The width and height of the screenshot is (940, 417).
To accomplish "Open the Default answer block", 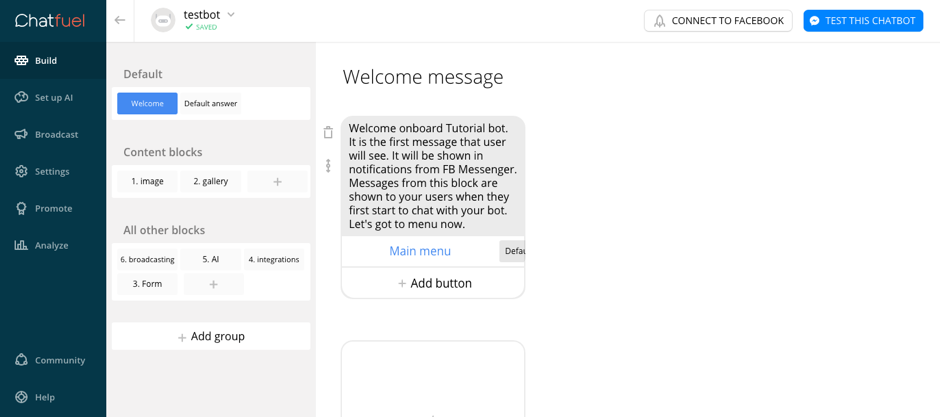I will coord(210,103).
